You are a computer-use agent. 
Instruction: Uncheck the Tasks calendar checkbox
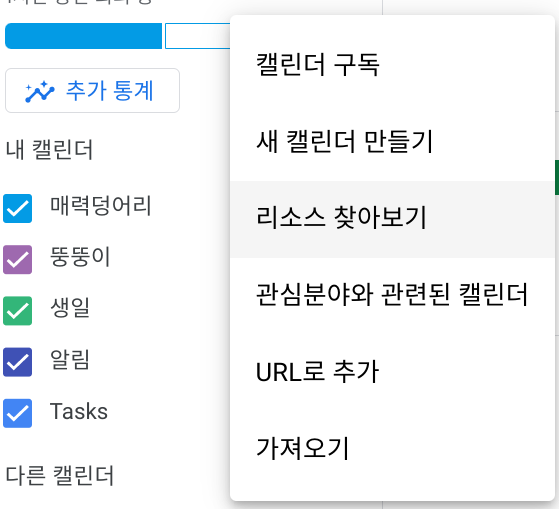tap(17, 413)
